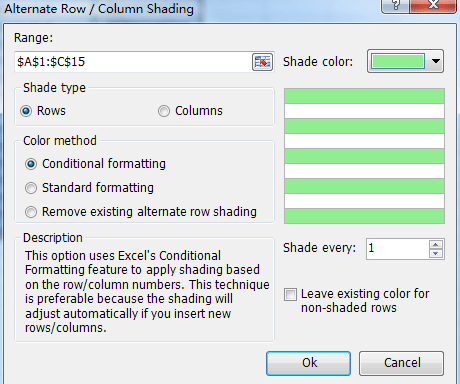Select Remove existing alternate row shading
The height and width of the screenshot is (384, 460).
tap(31, 212)
